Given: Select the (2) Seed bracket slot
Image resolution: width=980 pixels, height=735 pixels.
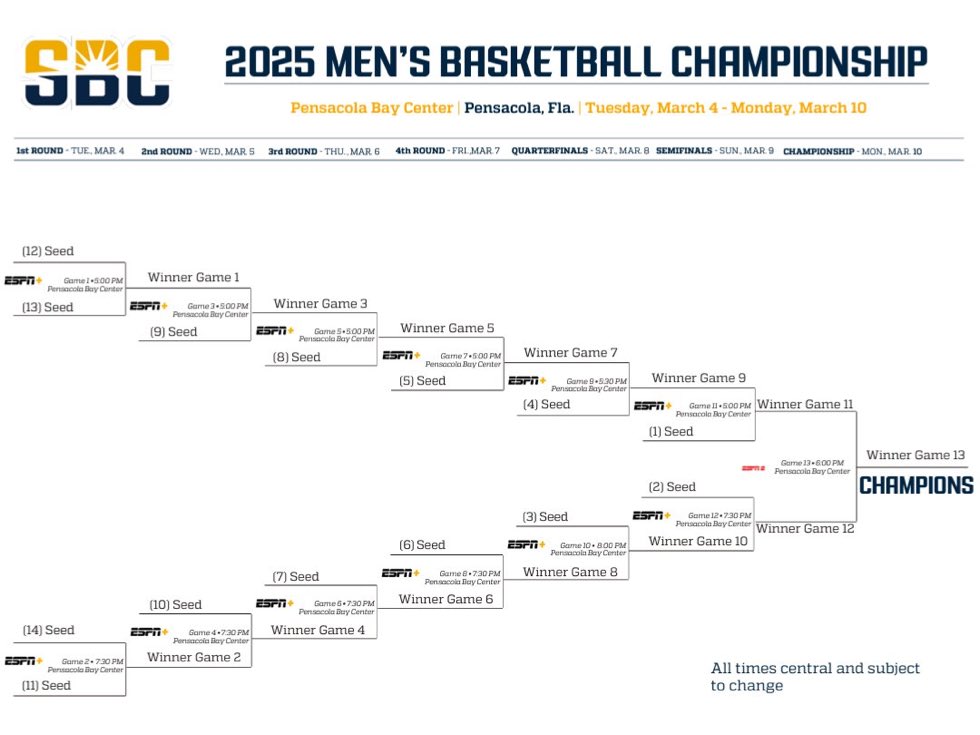Looking at the screenshot, I should (672, 488).
